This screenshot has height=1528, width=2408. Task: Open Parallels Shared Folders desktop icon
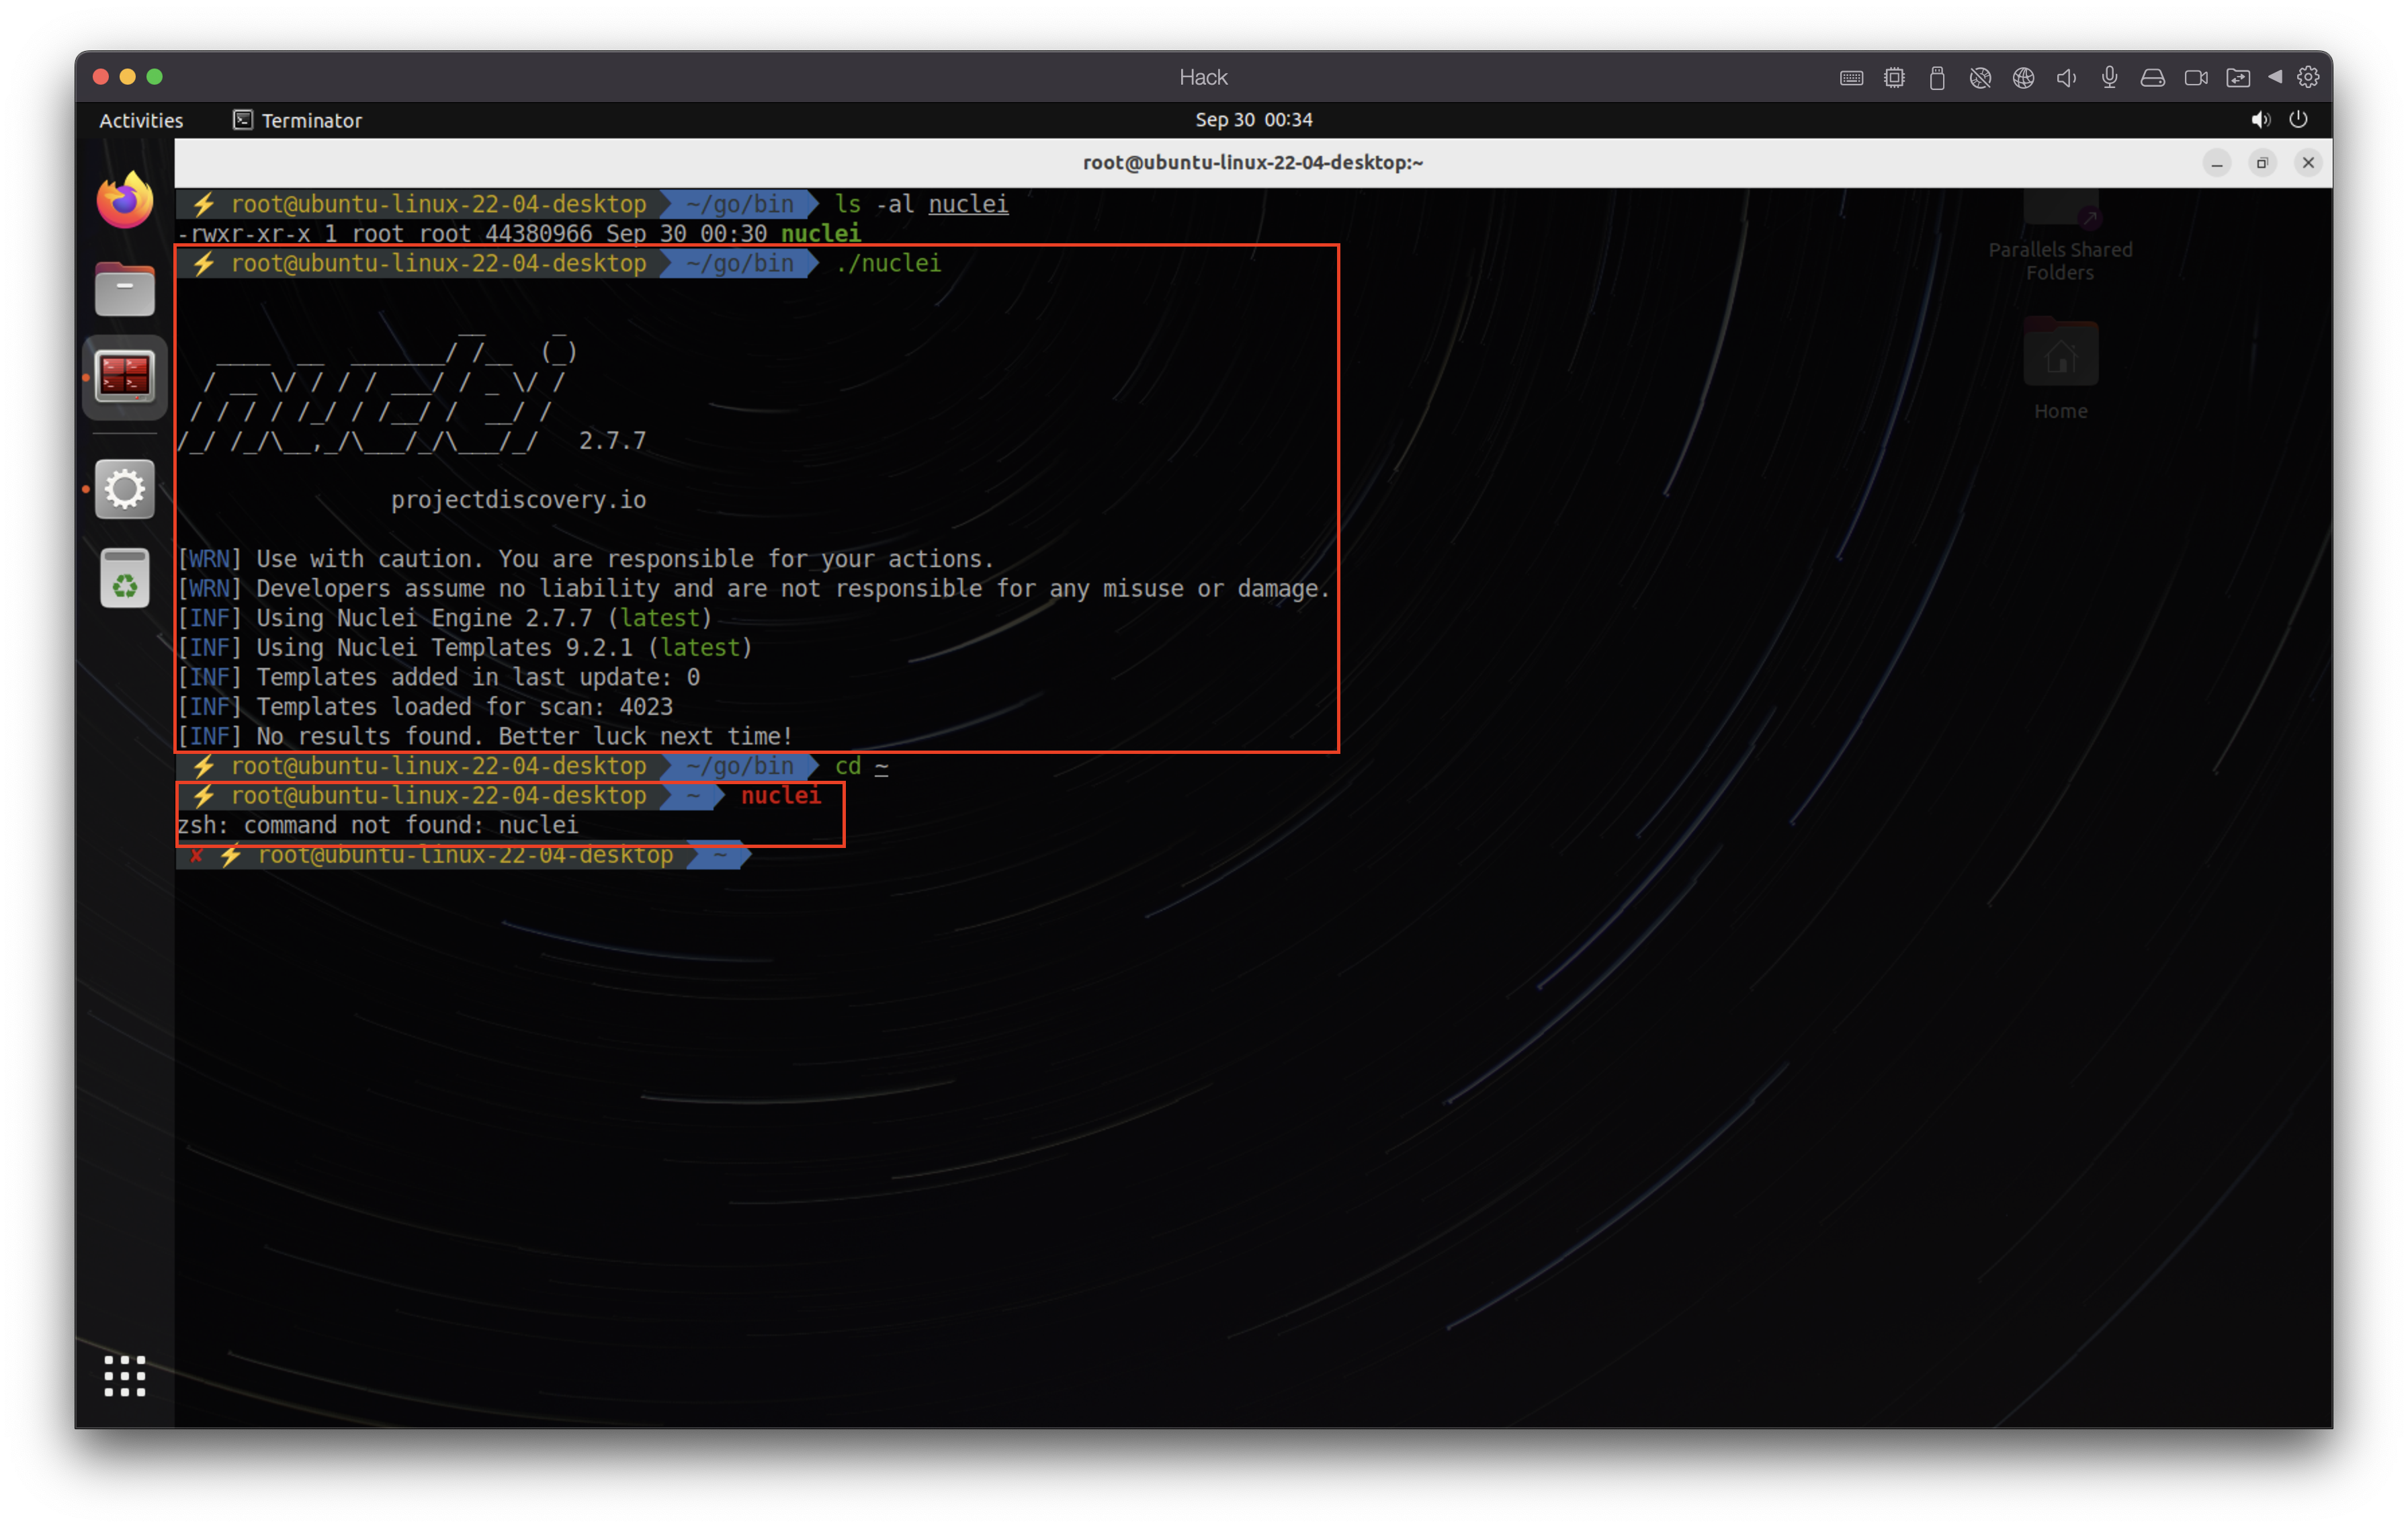(x=2060, y=236)
